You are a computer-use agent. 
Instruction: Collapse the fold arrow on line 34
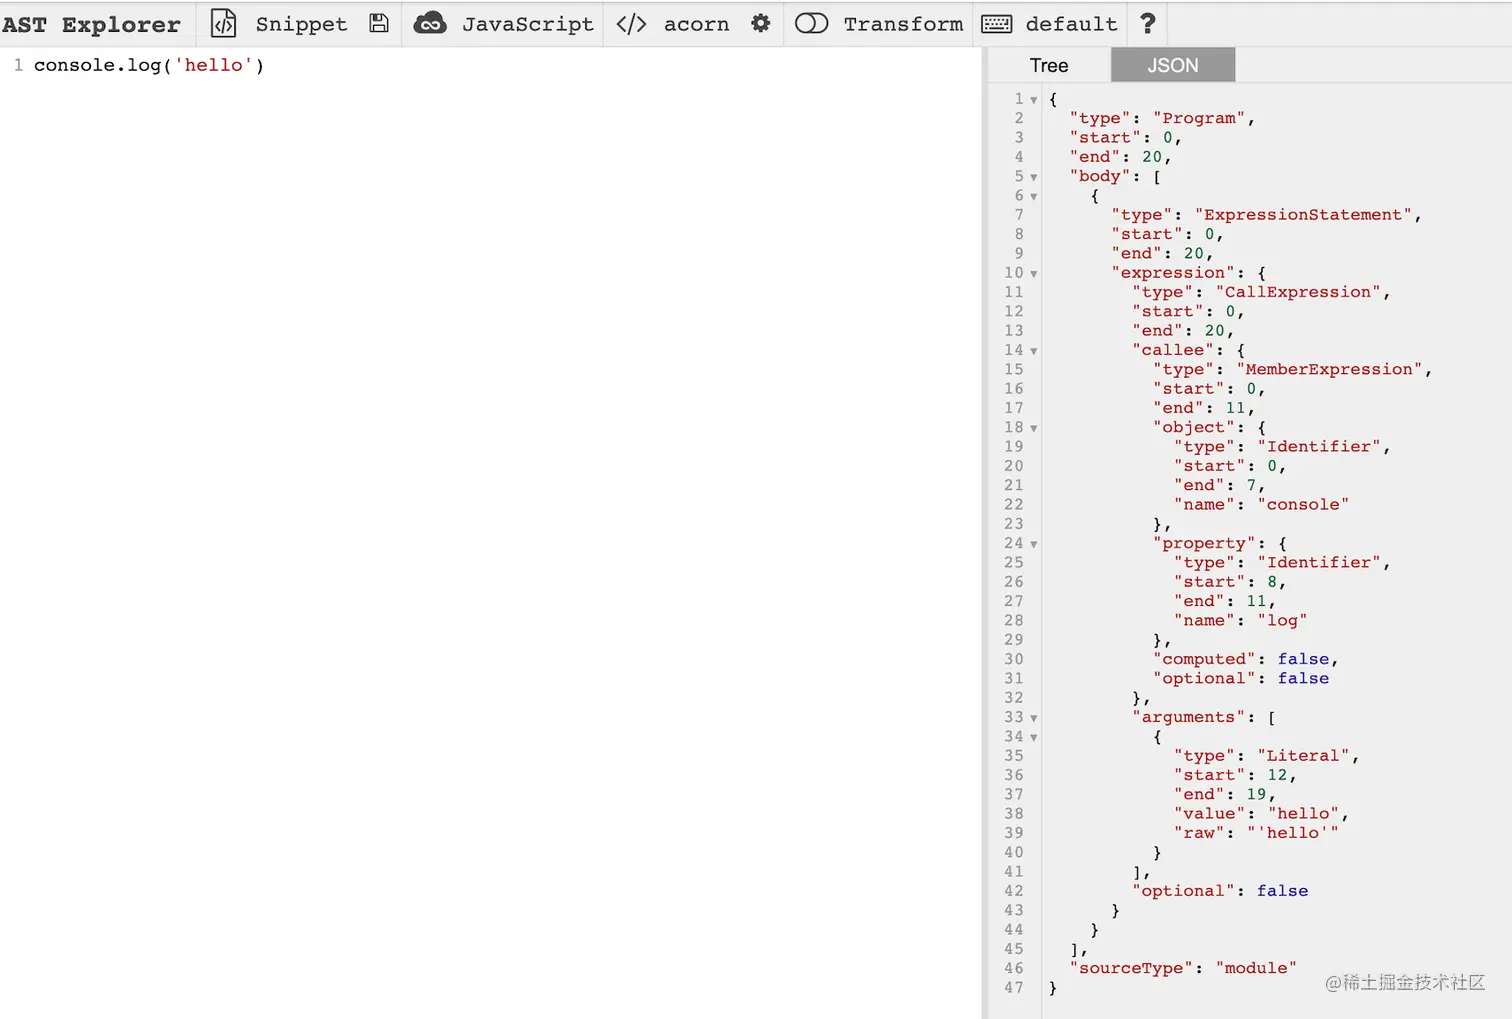coord(1034,738)
